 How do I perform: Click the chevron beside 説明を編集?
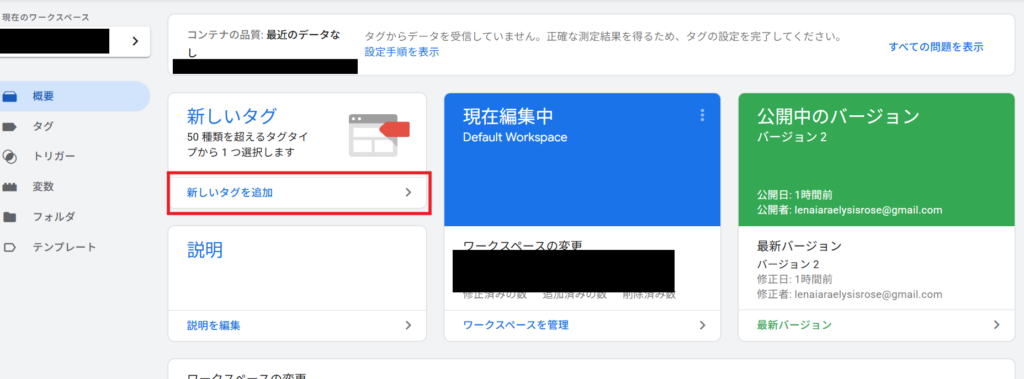coord(408,325)
